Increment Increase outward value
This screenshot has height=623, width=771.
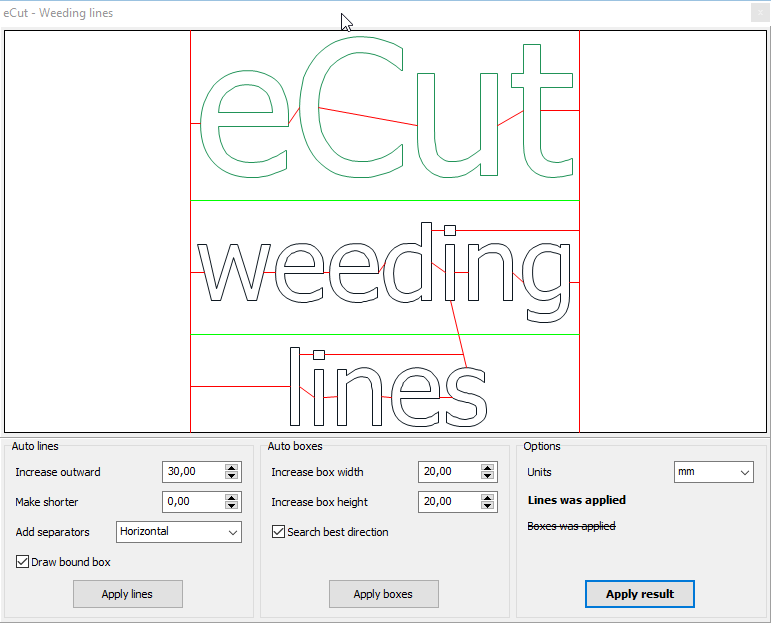tap(232, 468)
